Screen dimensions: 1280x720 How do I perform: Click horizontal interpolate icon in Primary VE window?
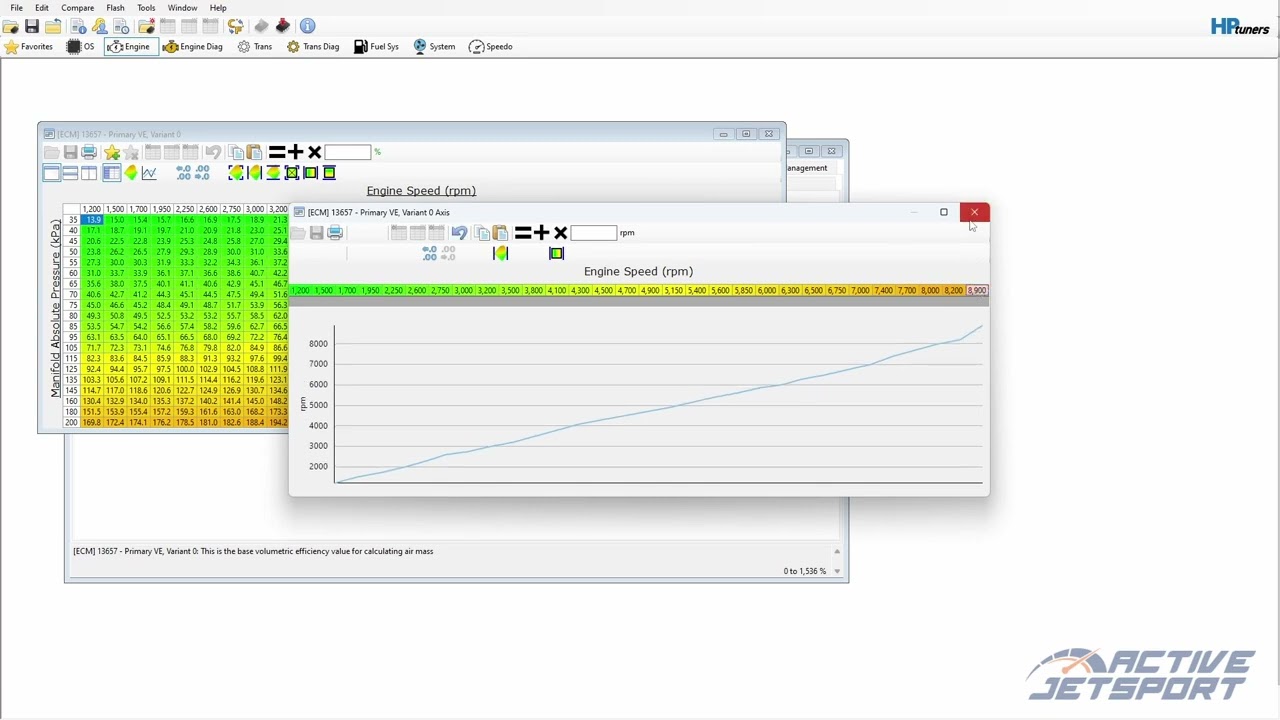click(254, 173)
